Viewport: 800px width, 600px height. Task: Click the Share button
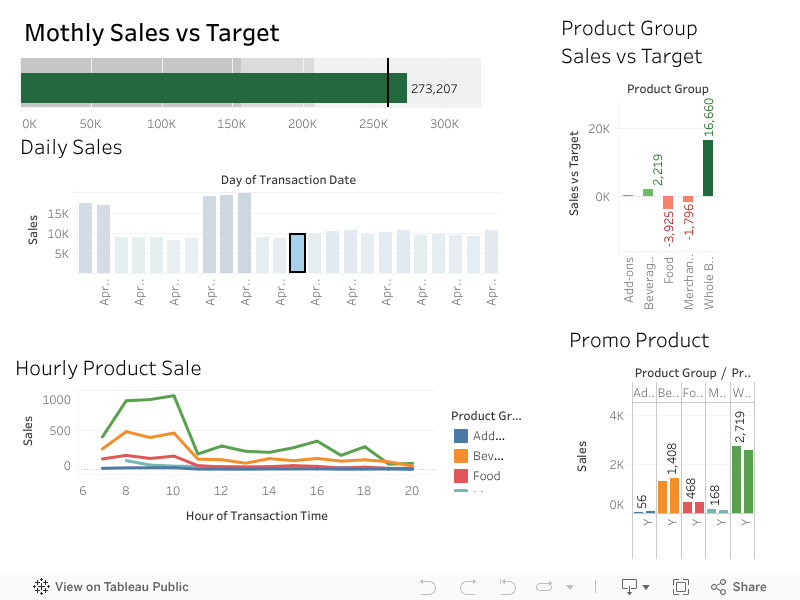tap(738, 587)
